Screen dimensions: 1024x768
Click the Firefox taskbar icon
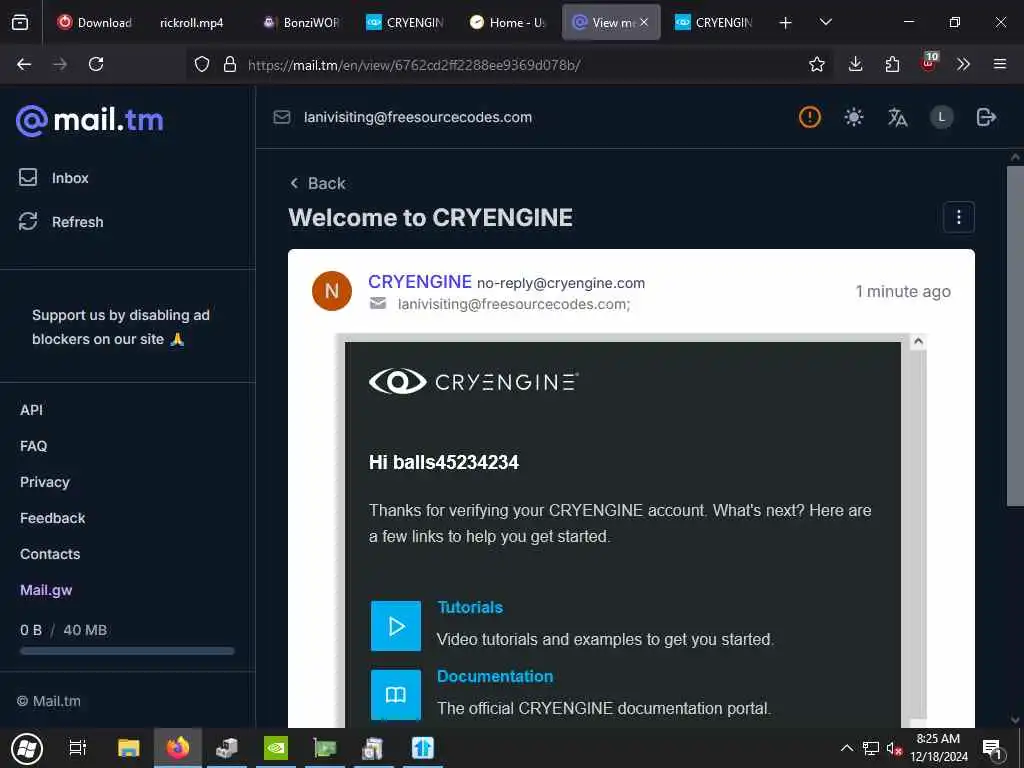[178, 748]
